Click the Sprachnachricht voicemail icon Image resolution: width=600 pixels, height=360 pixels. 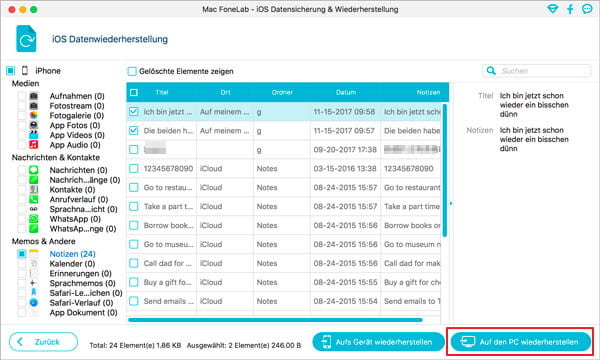pos(34,209)
